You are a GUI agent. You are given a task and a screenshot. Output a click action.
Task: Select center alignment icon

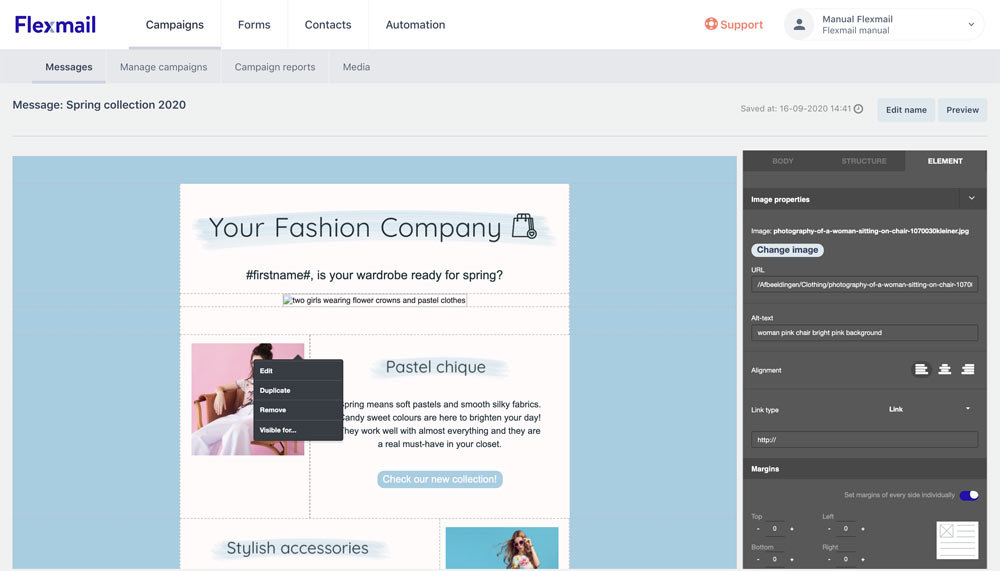pos(944,370)
